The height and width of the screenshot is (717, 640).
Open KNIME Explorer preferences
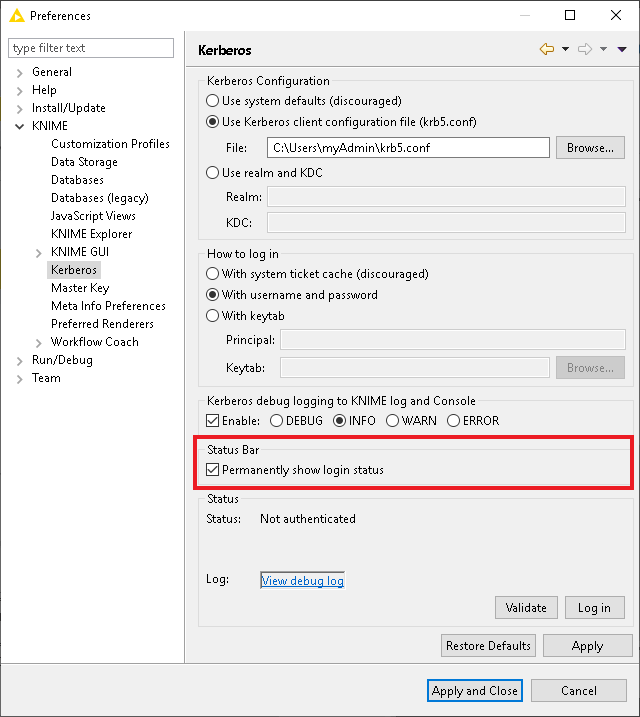click(x=91, y=234)
